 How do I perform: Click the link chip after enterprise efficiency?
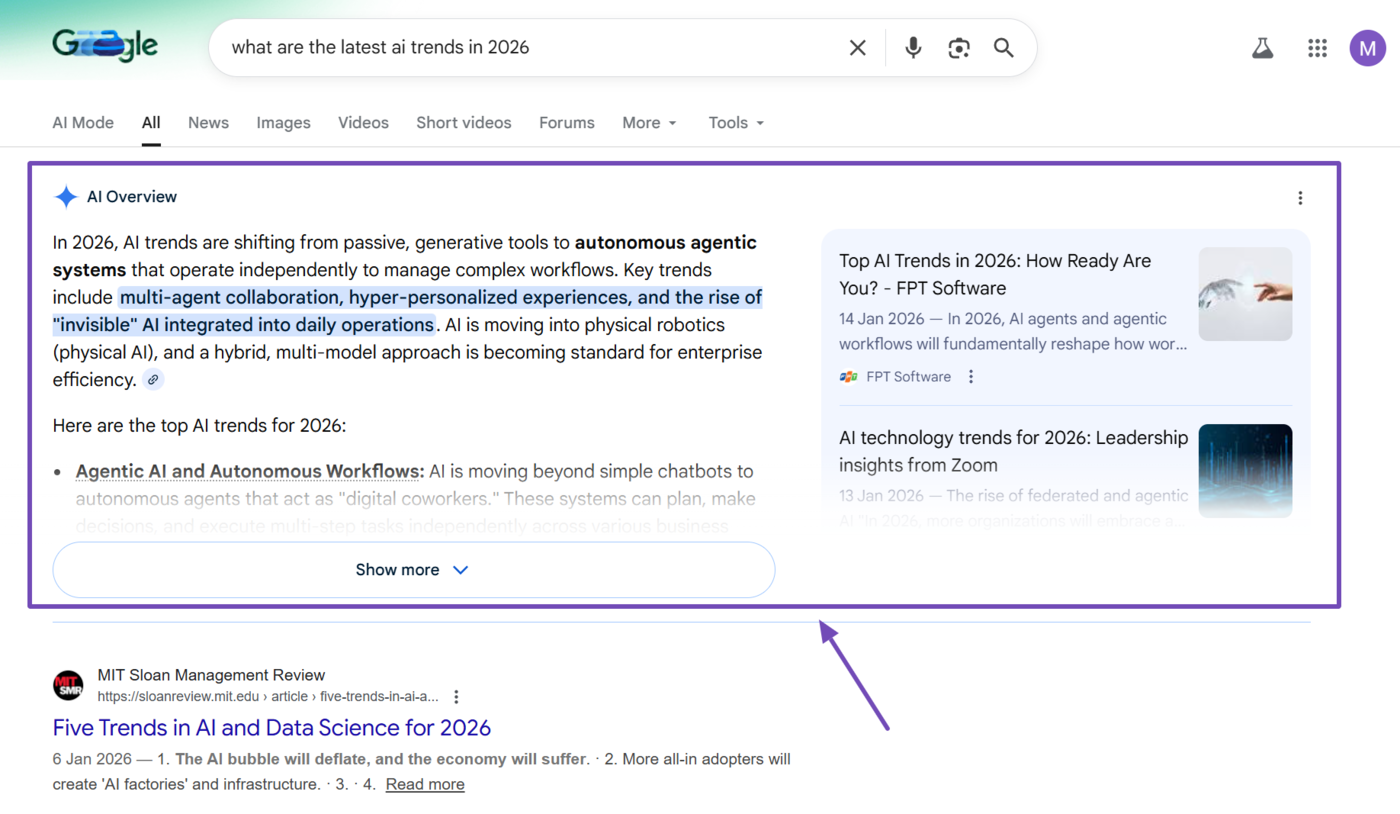153,380
